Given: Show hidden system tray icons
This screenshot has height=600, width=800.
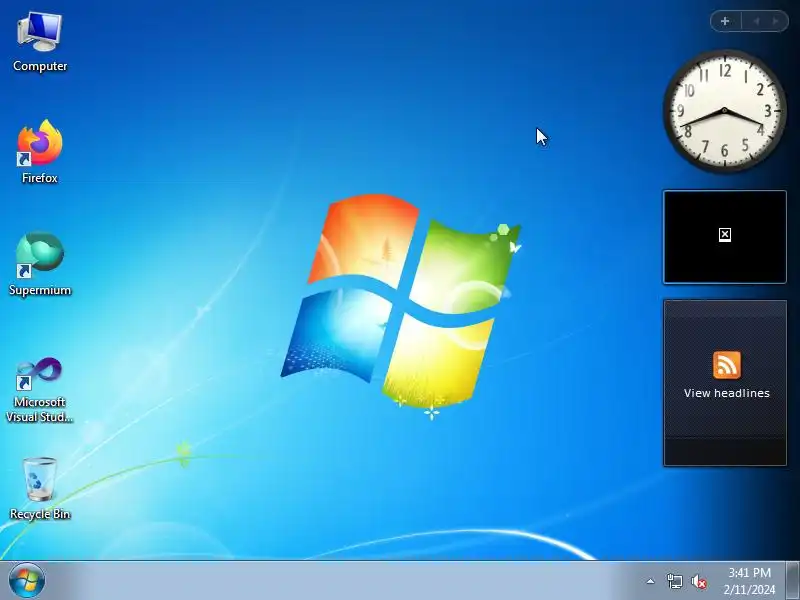Looking at the screenshot, I should pos(651,581).
